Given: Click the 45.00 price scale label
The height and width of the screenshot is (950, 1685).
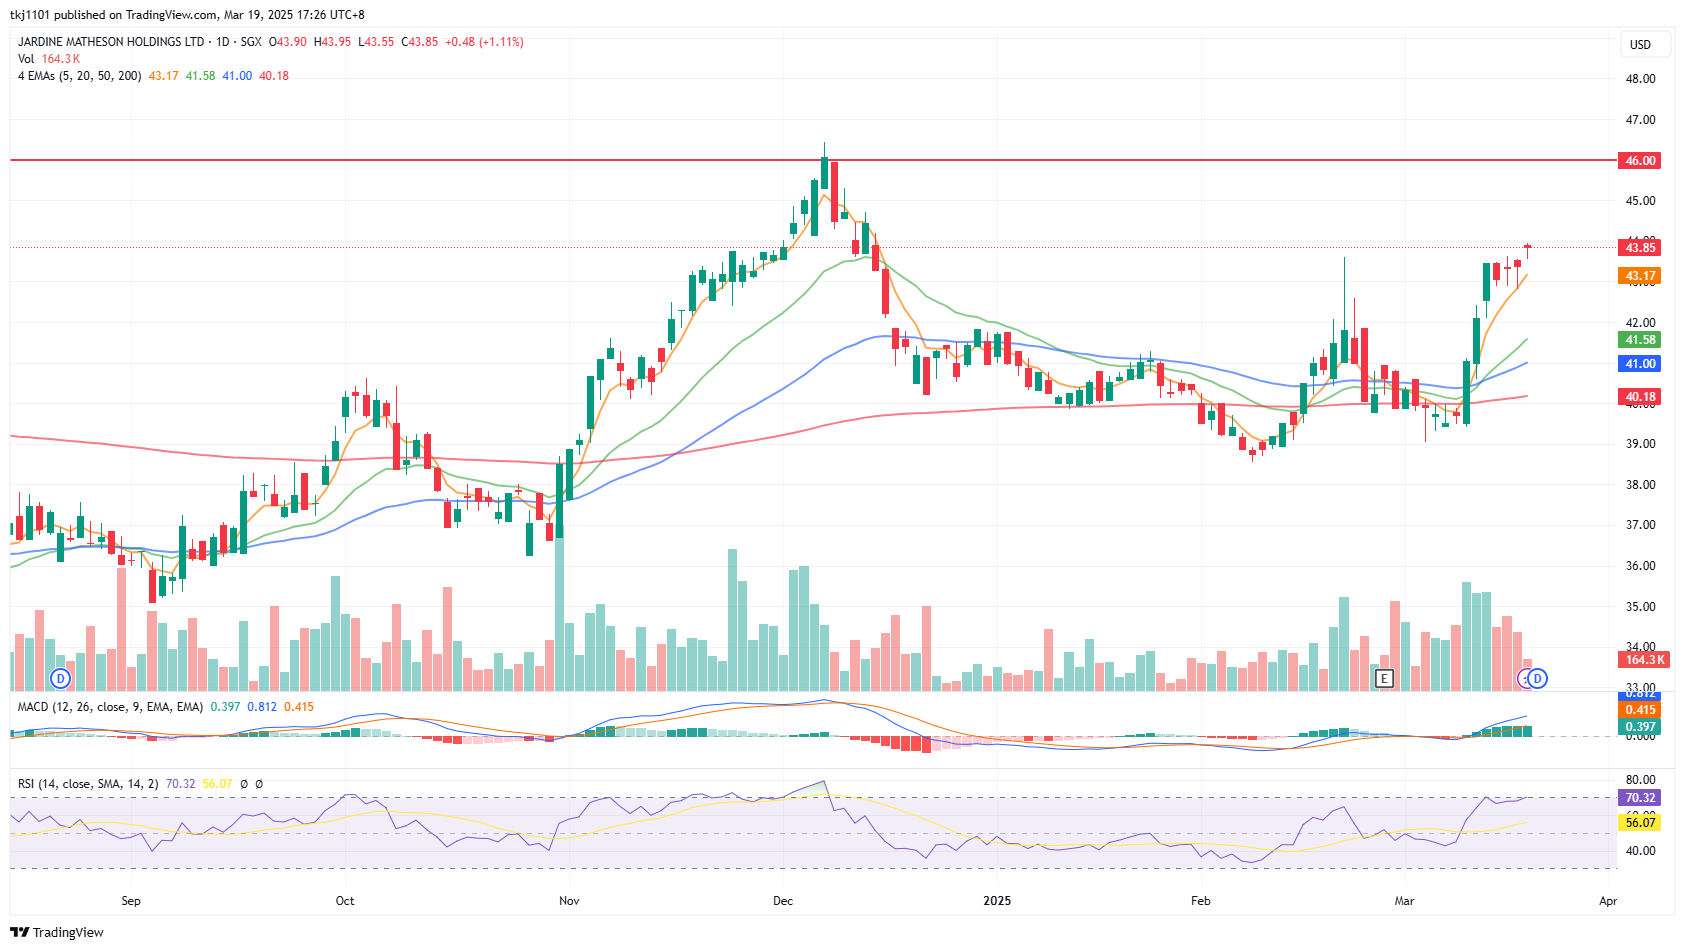Looking at the screenshot, I should [x=1641, y=201].
